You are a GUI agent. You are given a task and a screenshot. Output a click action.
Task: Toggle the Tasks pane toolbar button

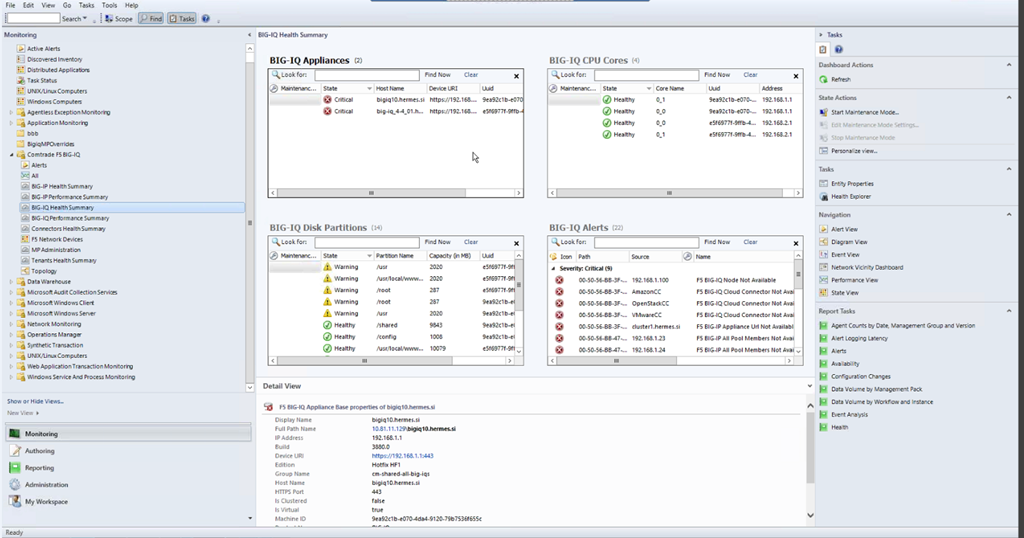[182, 18]
